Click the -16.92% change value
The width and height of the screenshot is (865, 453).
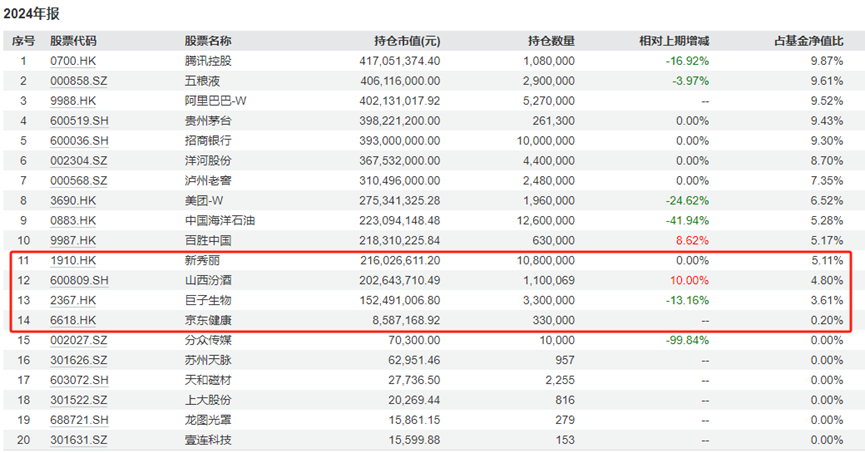[687, 61]
